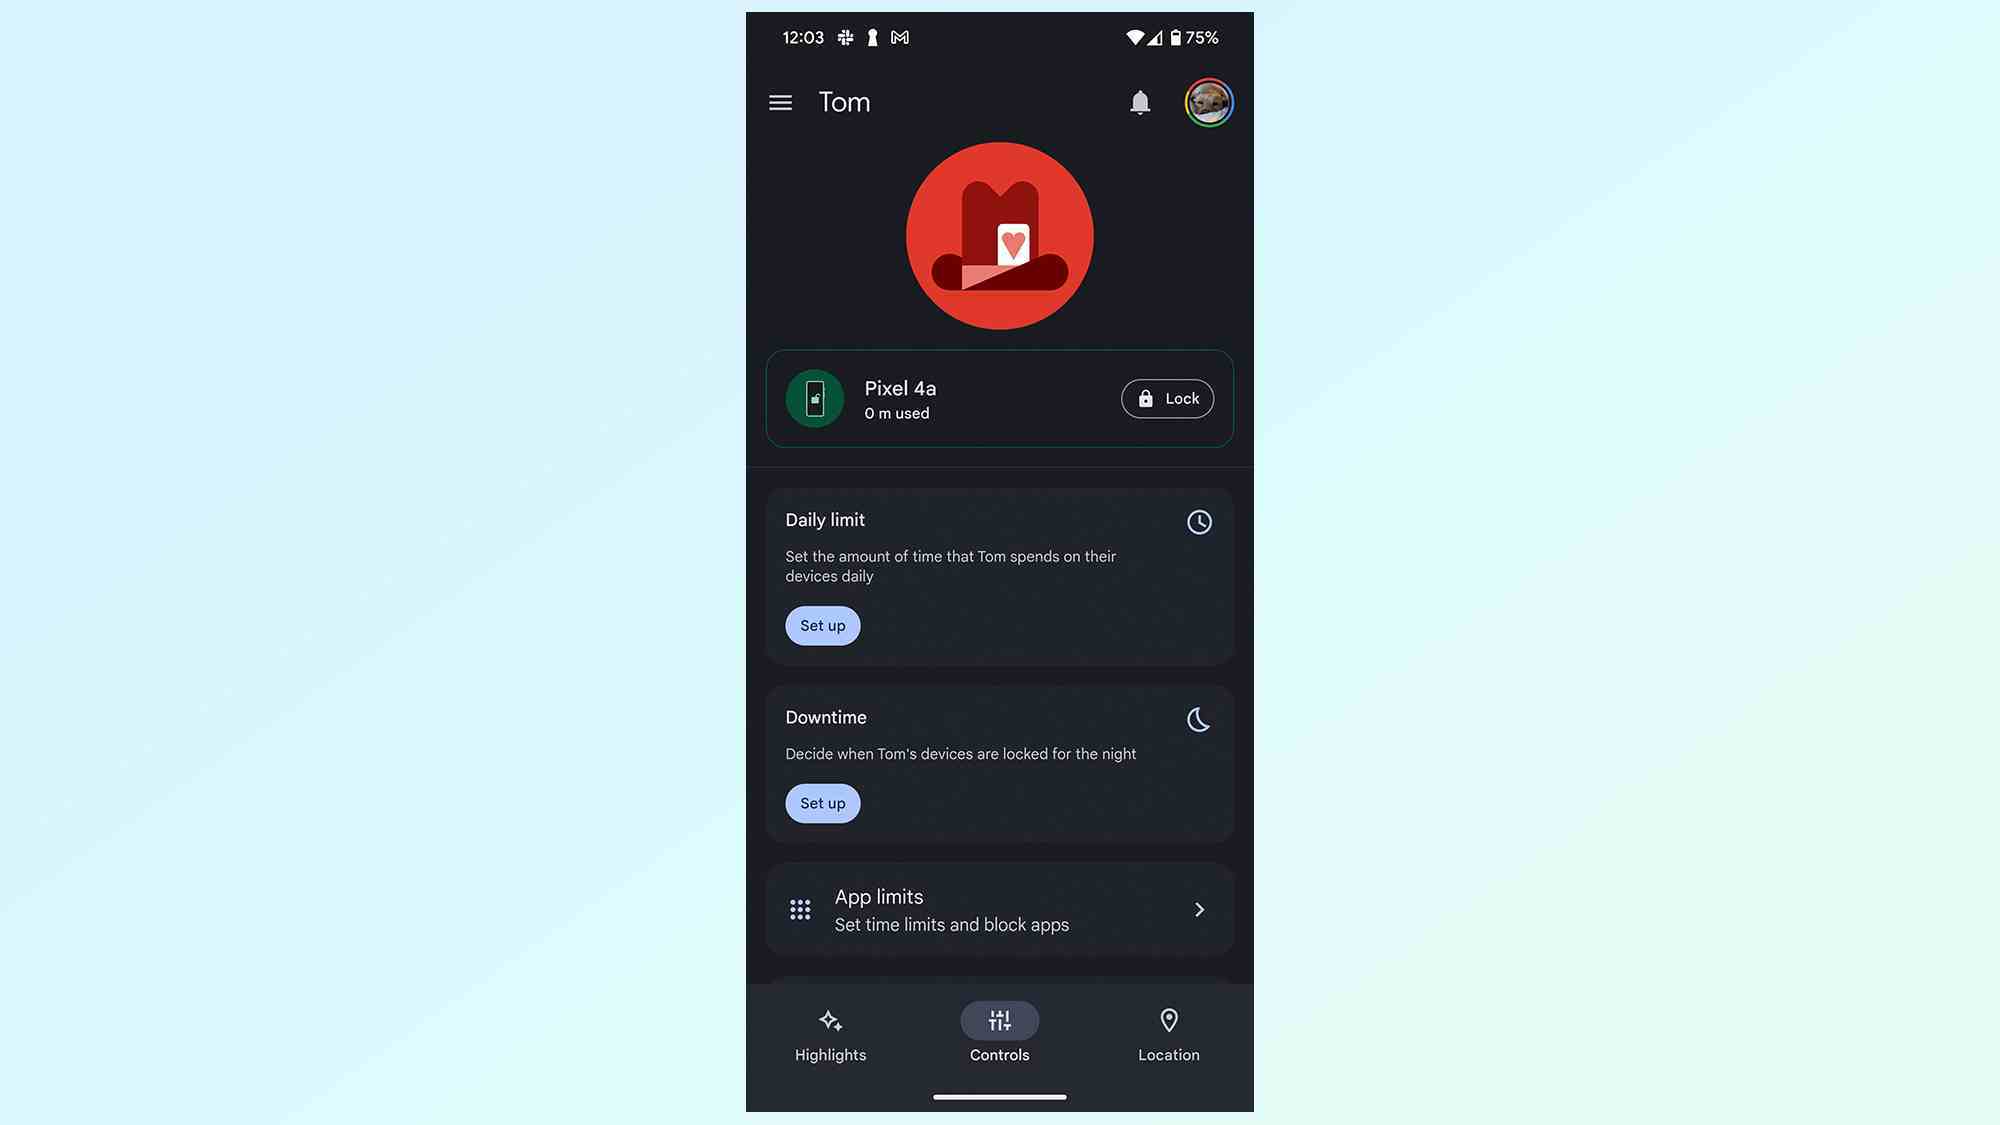Tap the Daily limit clock icon

coord(1198,521)
